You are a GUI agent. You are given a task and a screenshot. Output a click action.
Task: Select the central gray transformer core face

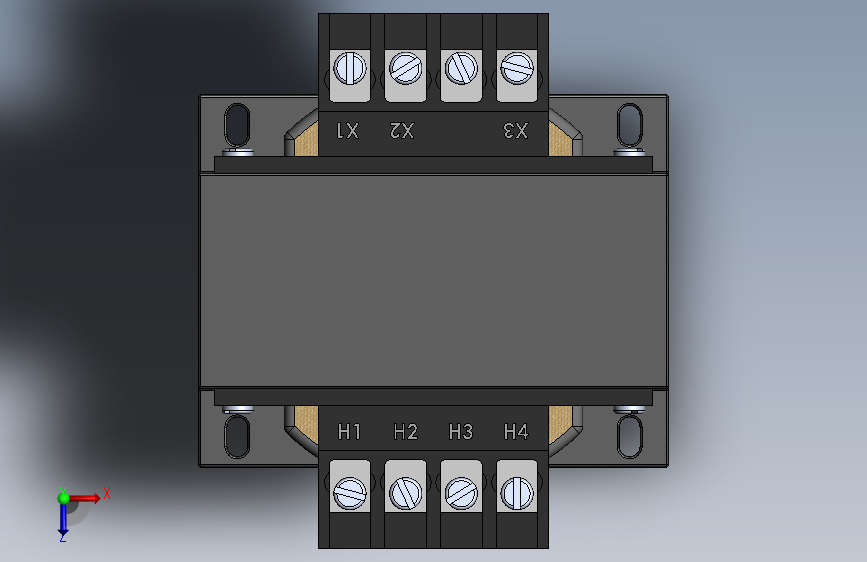[434, 281]
